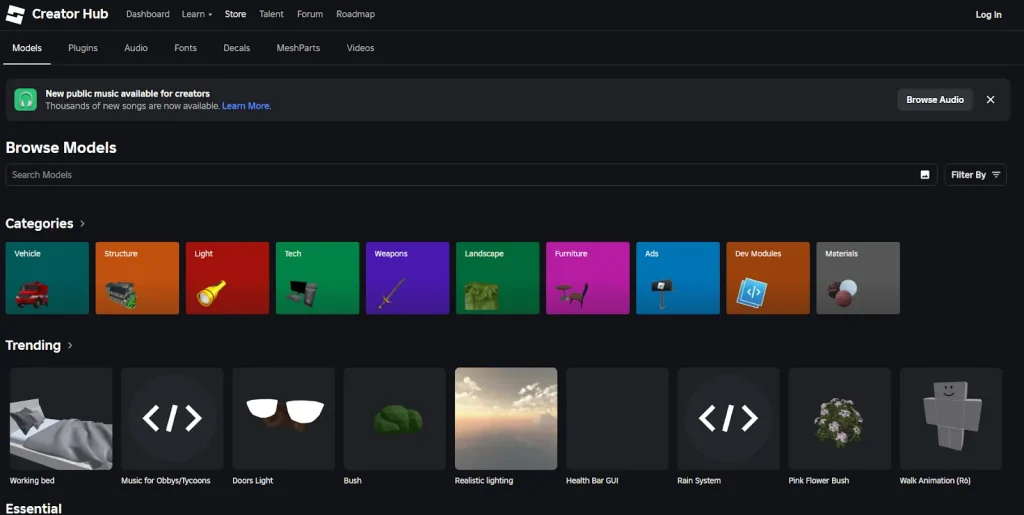Viewport: 1024px width, 515px height.
Task: Select the Doors Light model thumbnail
Action: click(283, 418)
